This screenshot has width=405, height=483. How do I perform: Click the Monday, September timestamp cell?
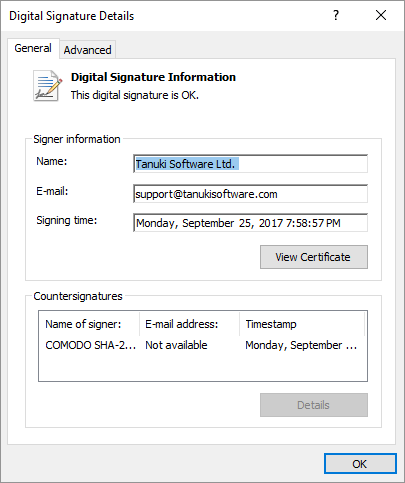(301, 345)
